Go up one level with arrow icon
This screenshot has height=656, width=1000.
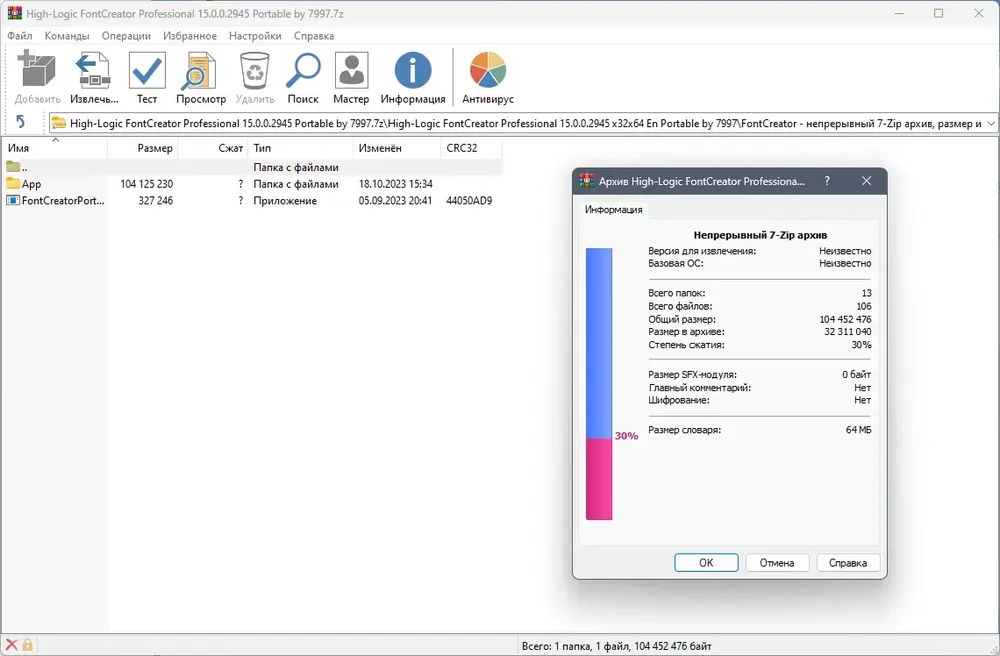point(20,122)
